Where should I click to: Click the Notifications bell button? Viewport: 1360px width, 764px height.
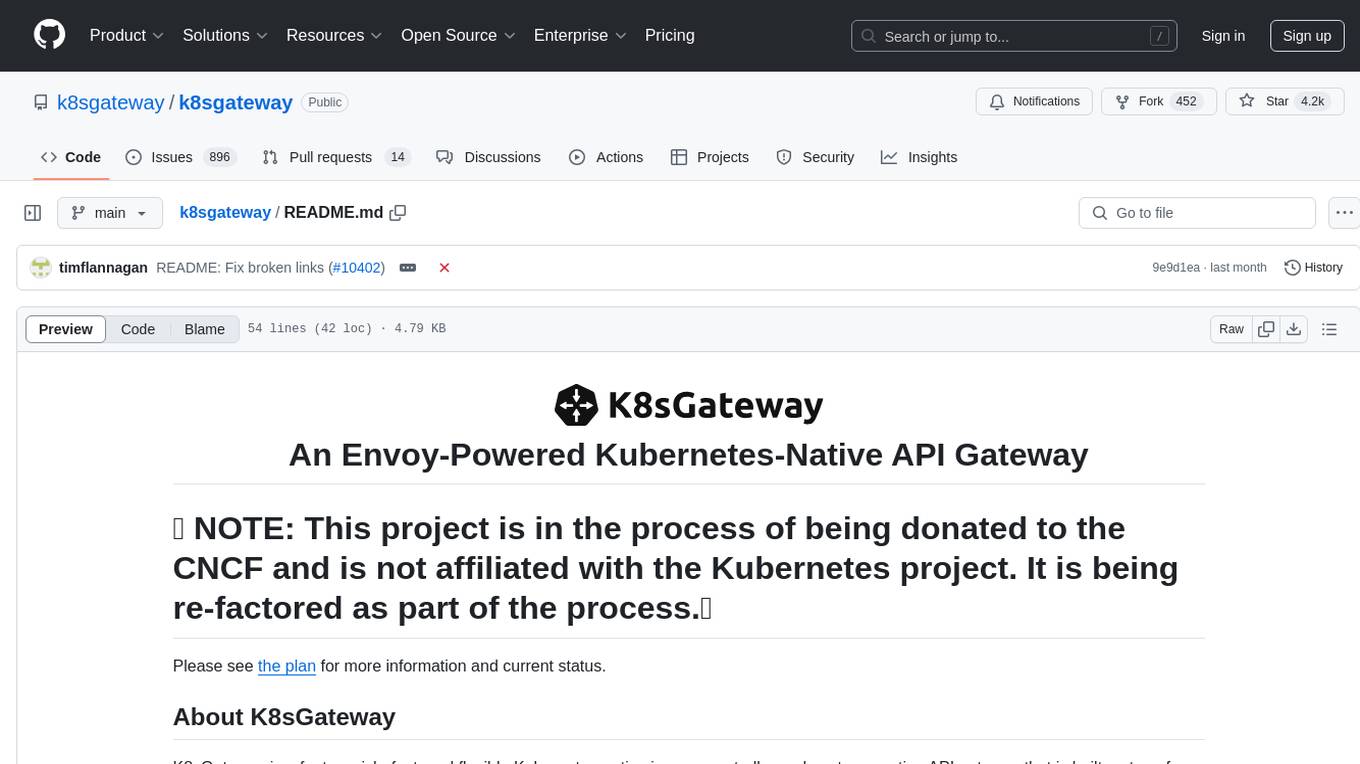click(x=1034, y=102)
